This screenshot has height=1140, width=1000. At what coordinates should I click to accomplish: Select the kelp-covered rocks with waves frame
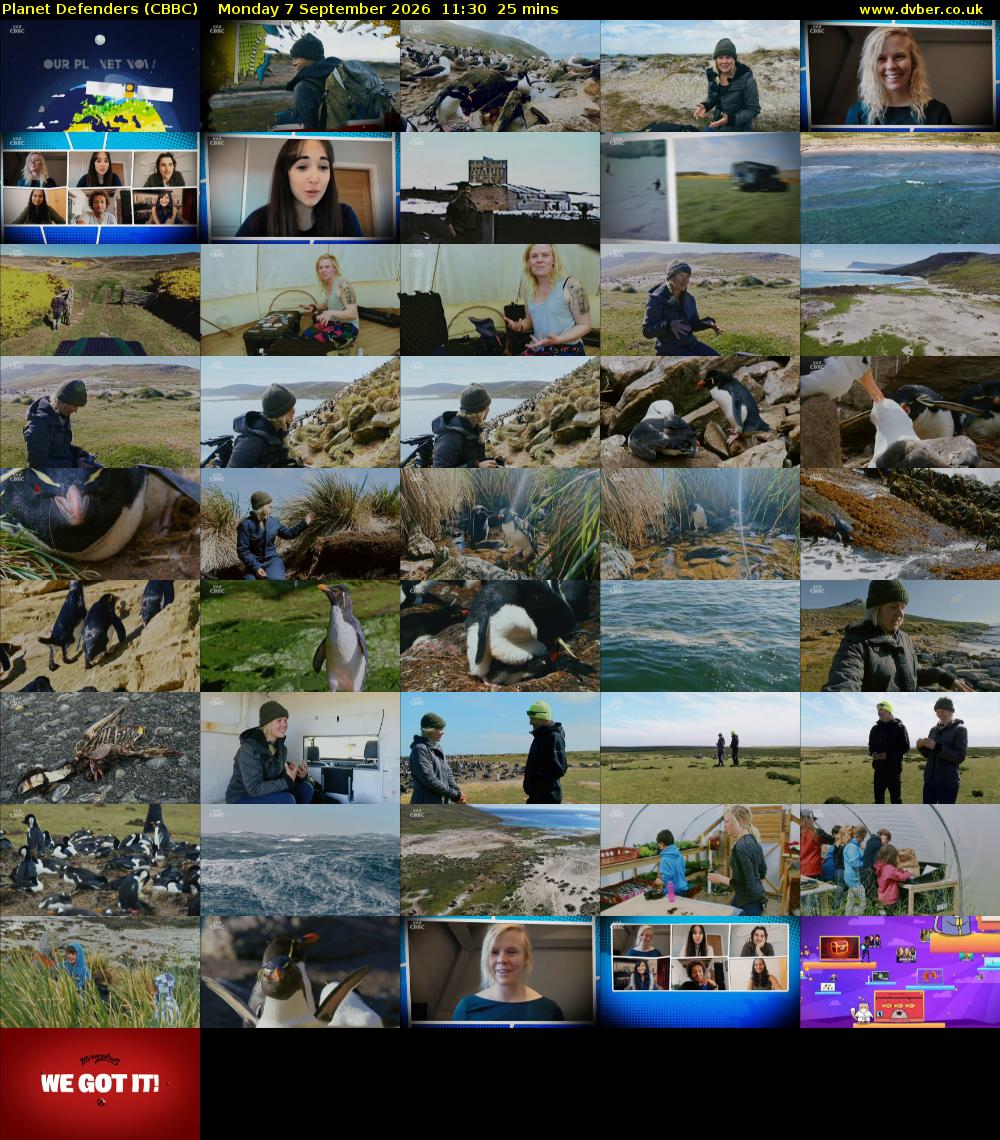point(900,523)
